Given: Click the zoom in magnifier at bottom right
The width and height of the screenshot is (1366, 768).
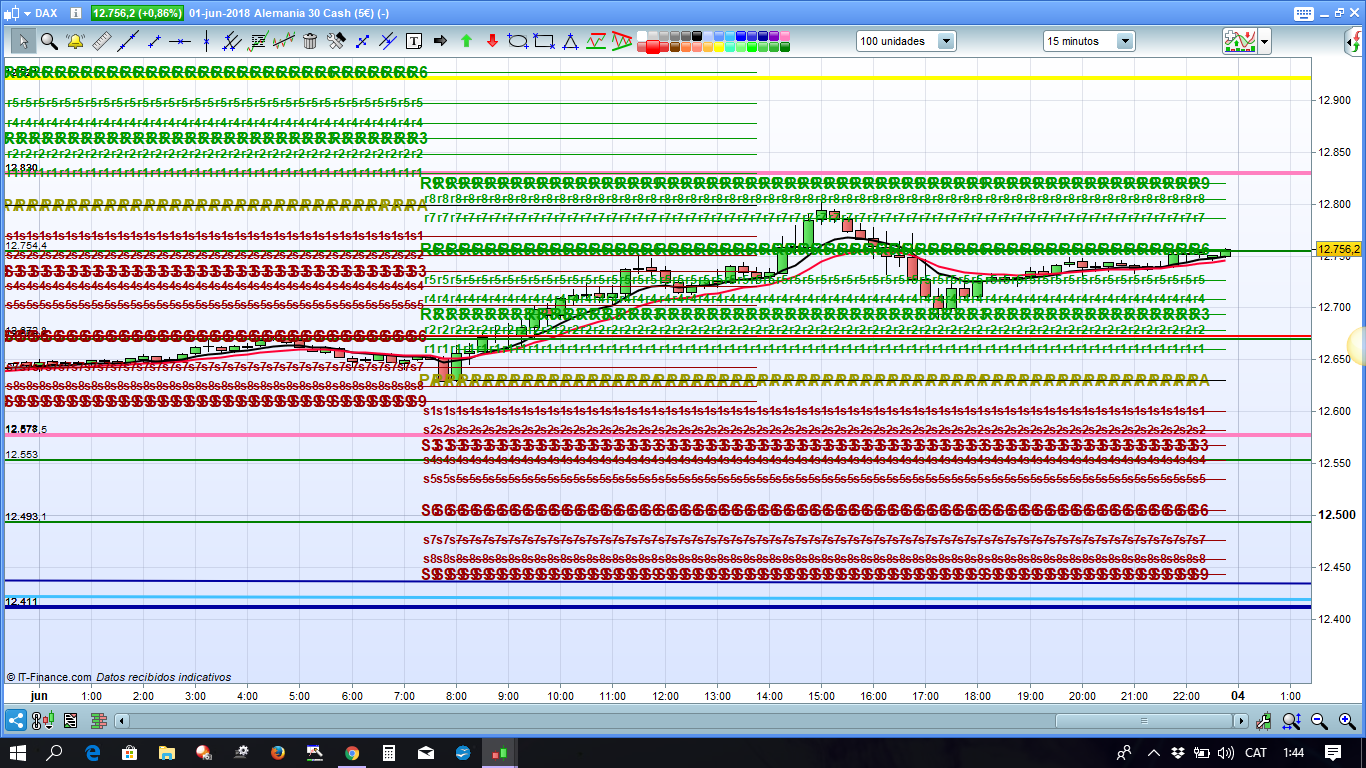Looking at the screenshot, I should (1347, 720).
